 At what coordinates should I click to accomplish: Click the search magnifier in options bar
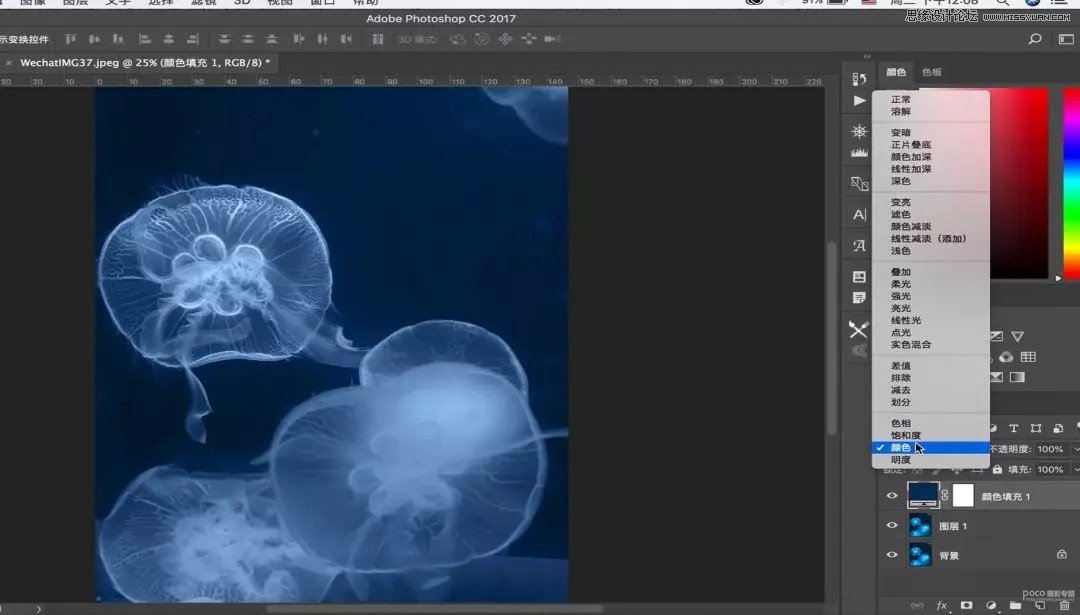coord(1035,39)
